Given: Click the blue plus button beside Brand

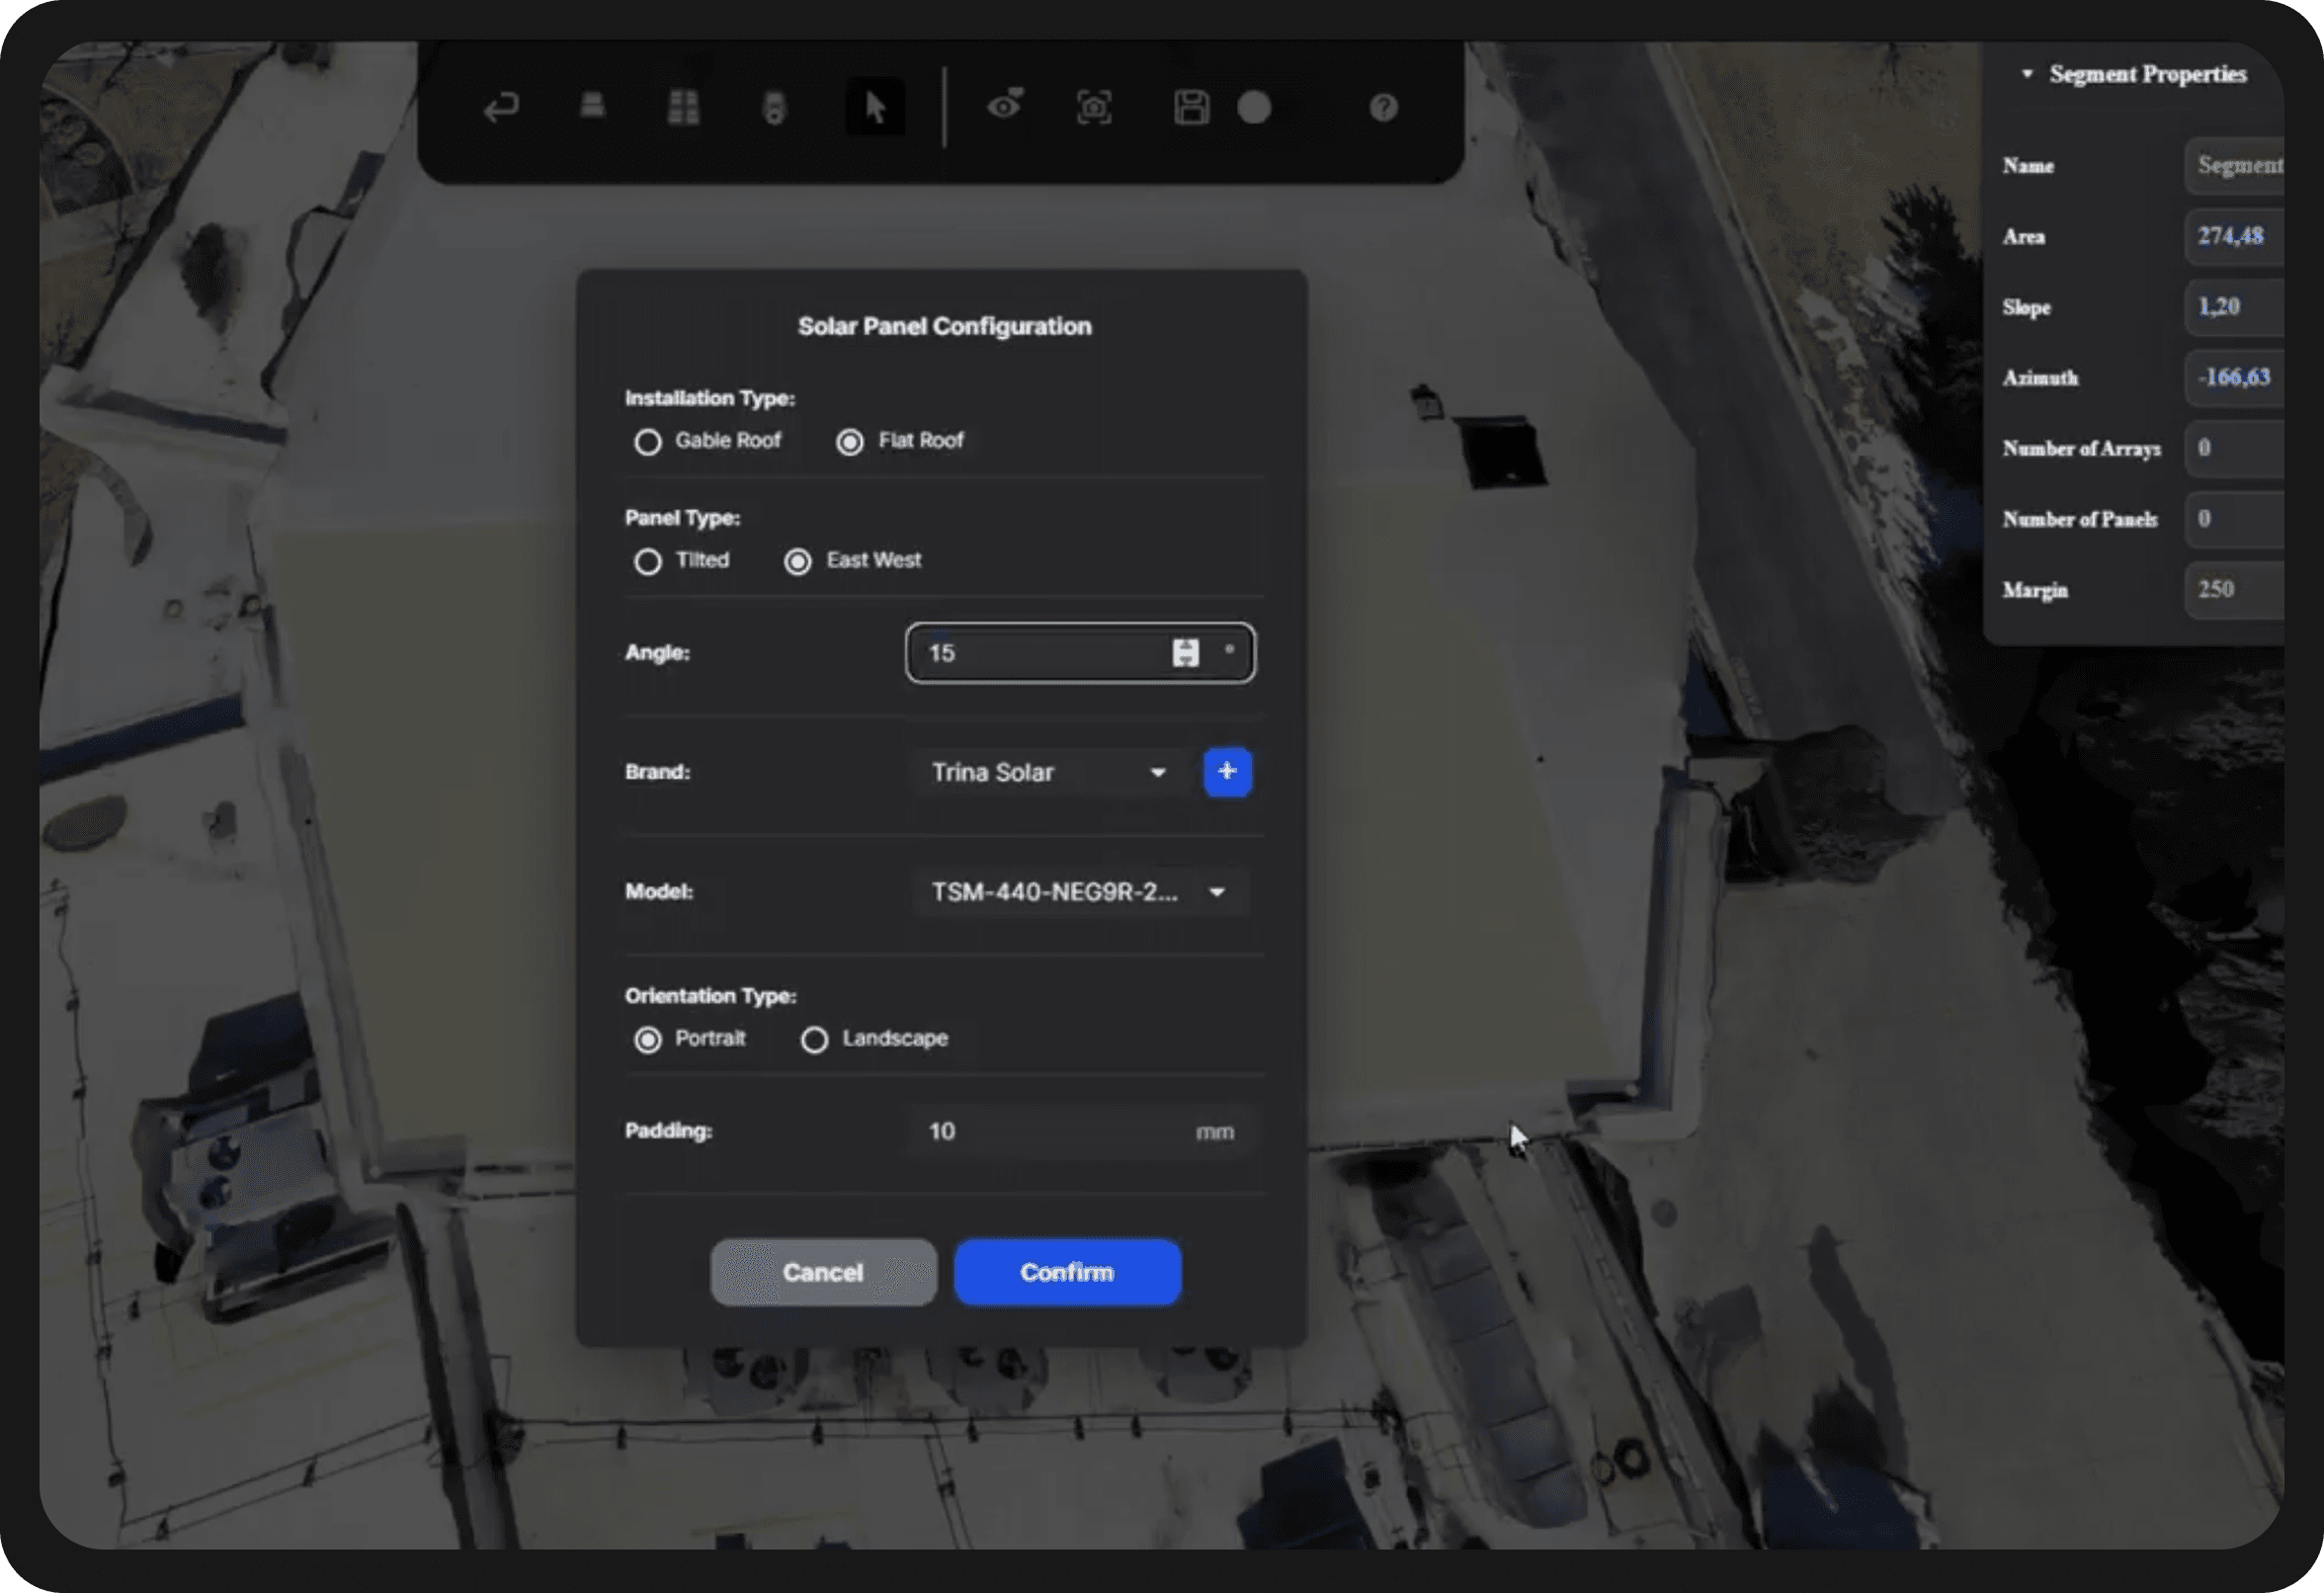Looking at the screenshot, I should pyautogui.click(x=1227, y=771).
